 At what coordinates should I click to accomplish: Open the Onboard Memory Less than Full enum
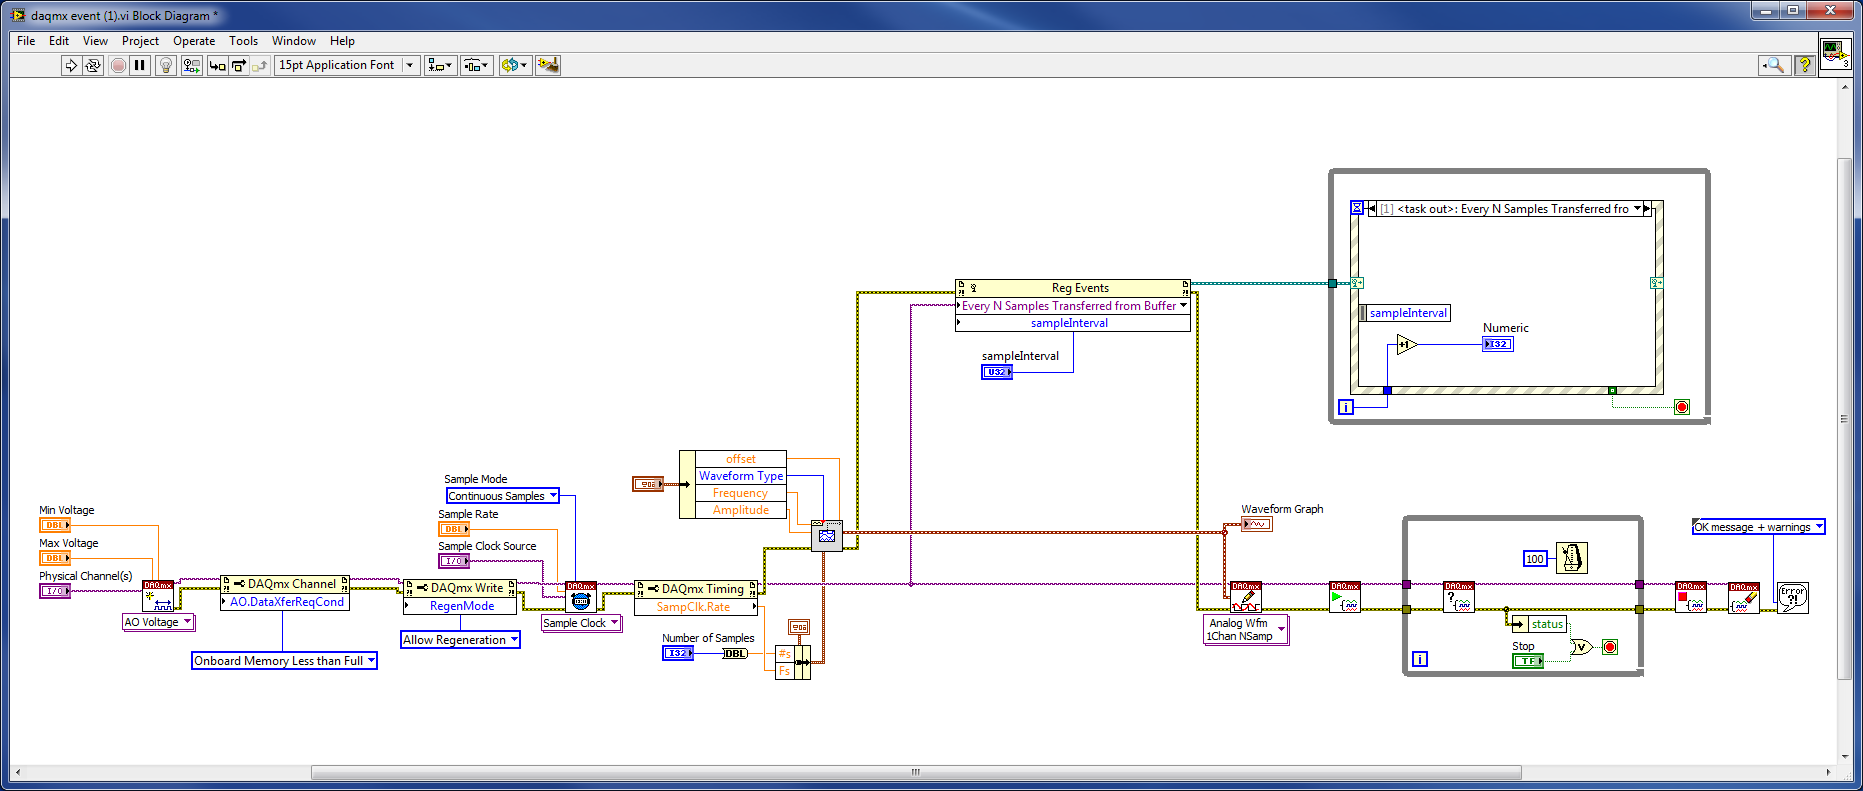click(284, 661)
